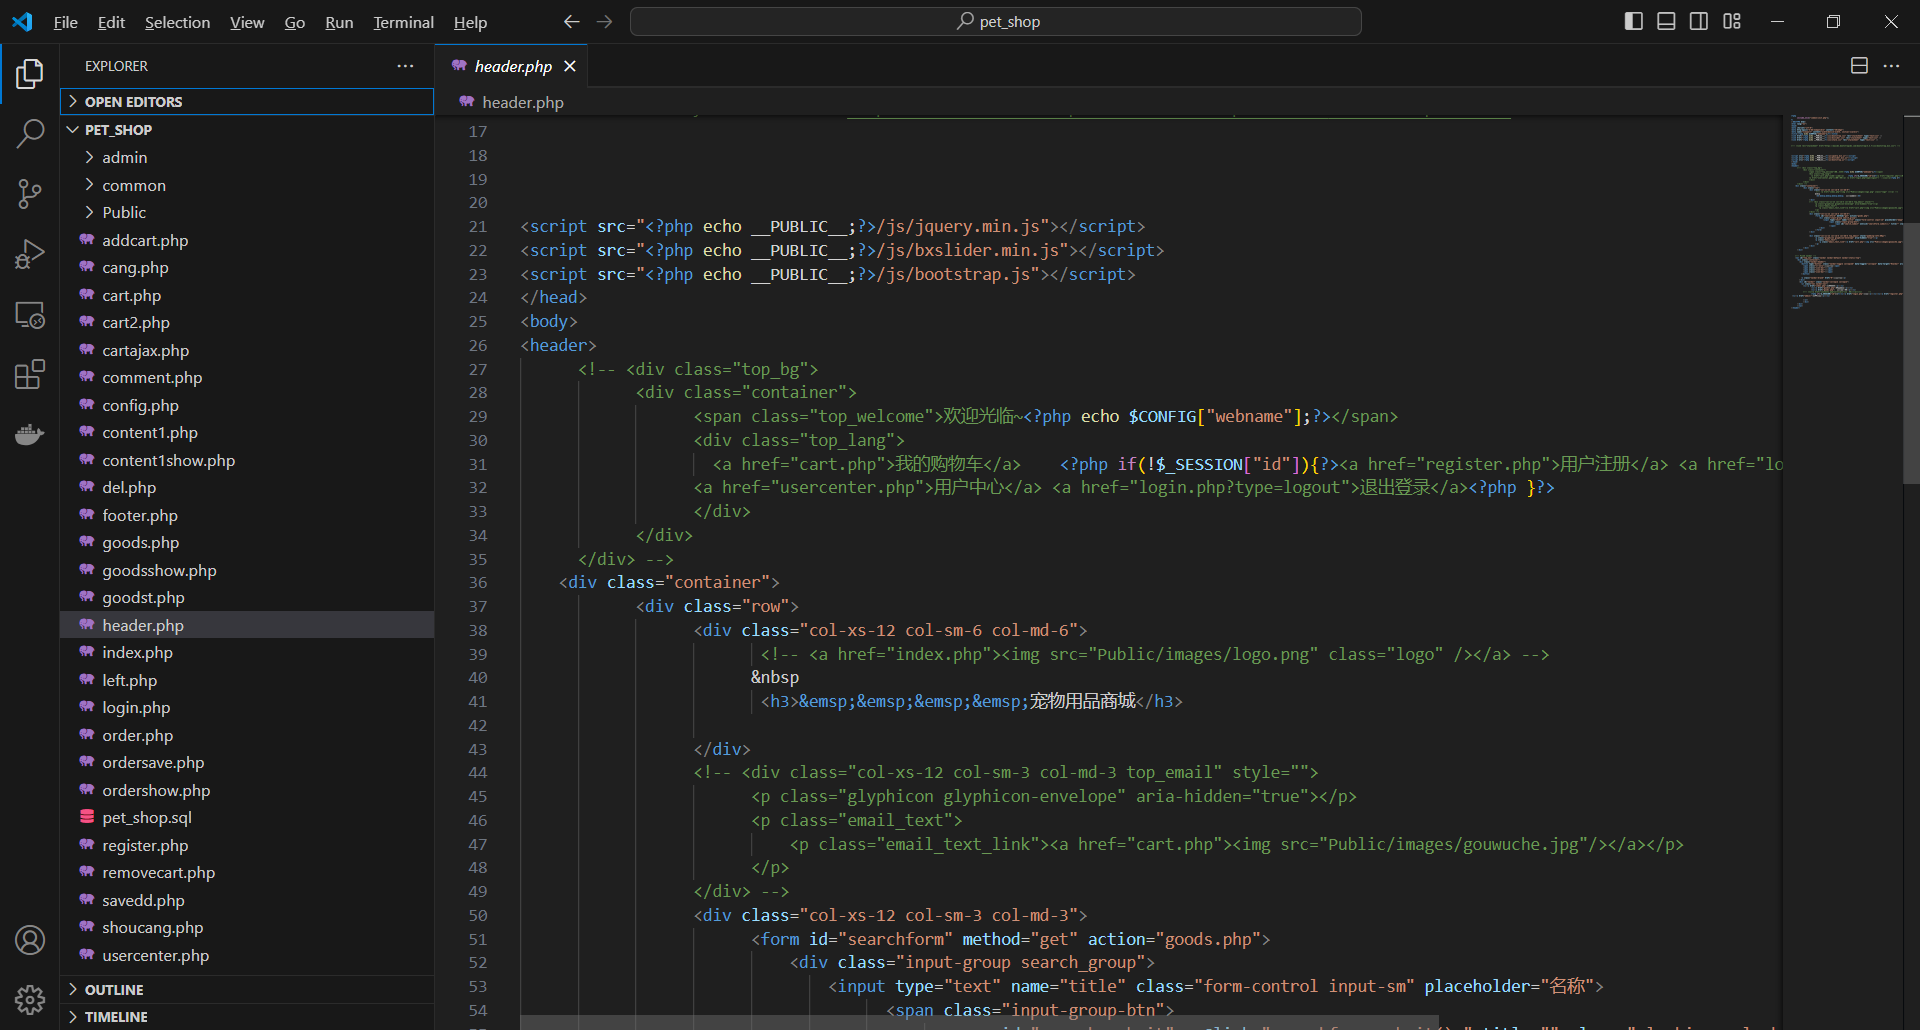The width and height of the screenshot is (1920, 1030).
Task: Select the header.php editor tab
Action: [x=511, y=66]
